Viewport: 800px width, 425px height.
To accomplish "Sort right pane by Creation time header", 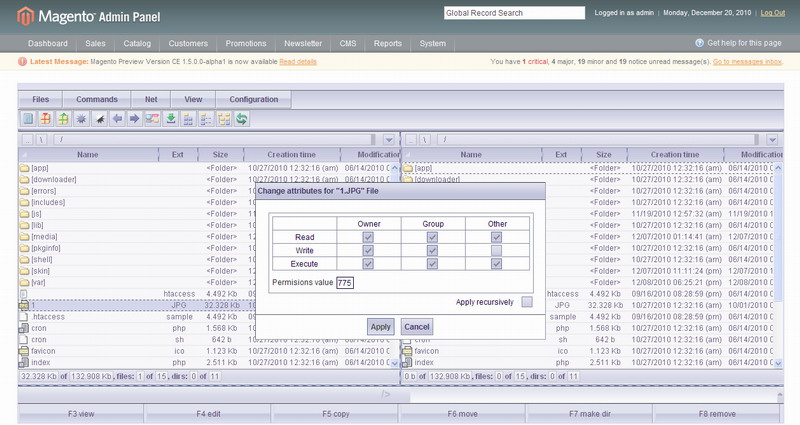I will [675, 155].
